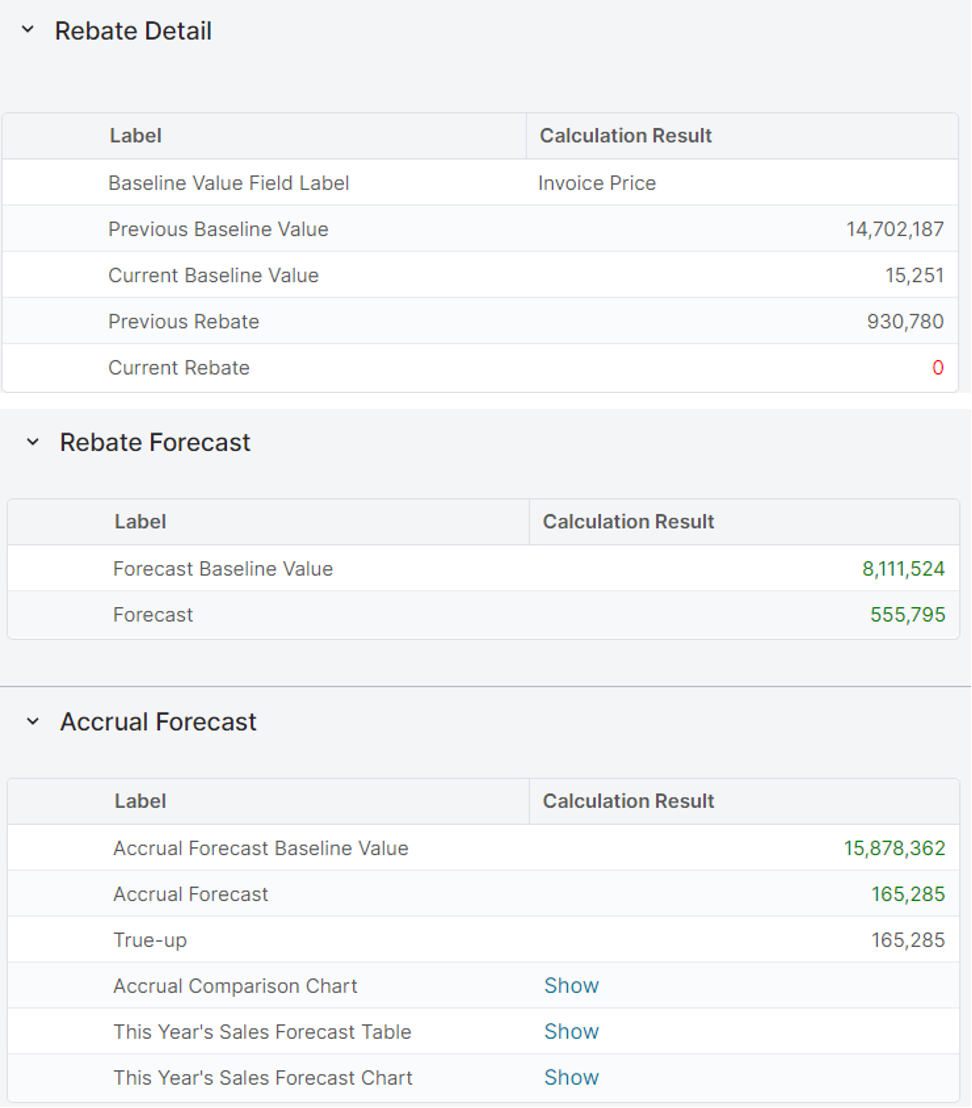The width and height of the screenshot is (972, 1108).
Task: Collapse the Rebate Forecast section chevron
Action: (33, 442)
